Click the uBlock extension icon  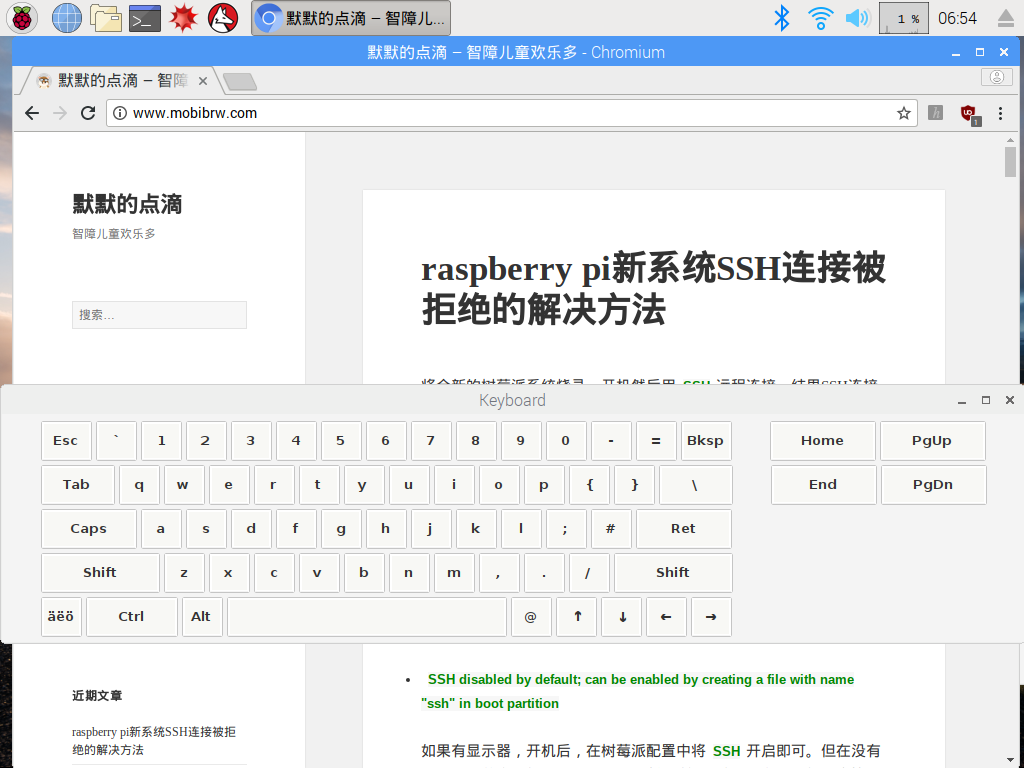coord(968,114)
